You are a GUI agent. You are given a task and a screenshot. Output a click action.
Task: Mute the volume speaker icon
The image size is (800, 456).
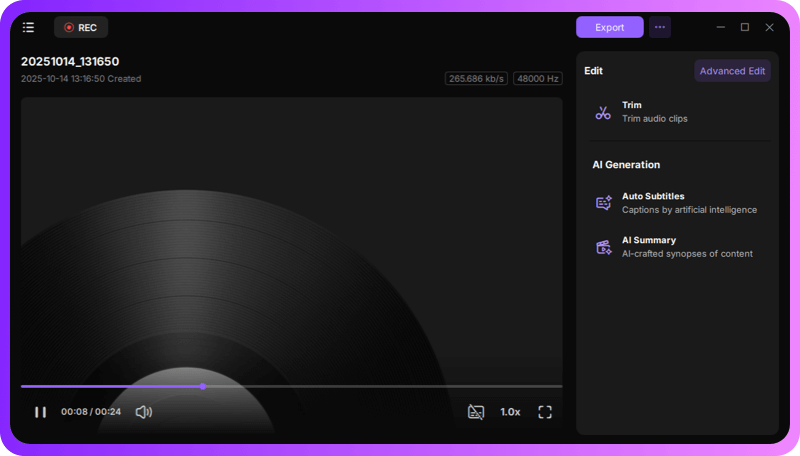click(x=143, y=412)
